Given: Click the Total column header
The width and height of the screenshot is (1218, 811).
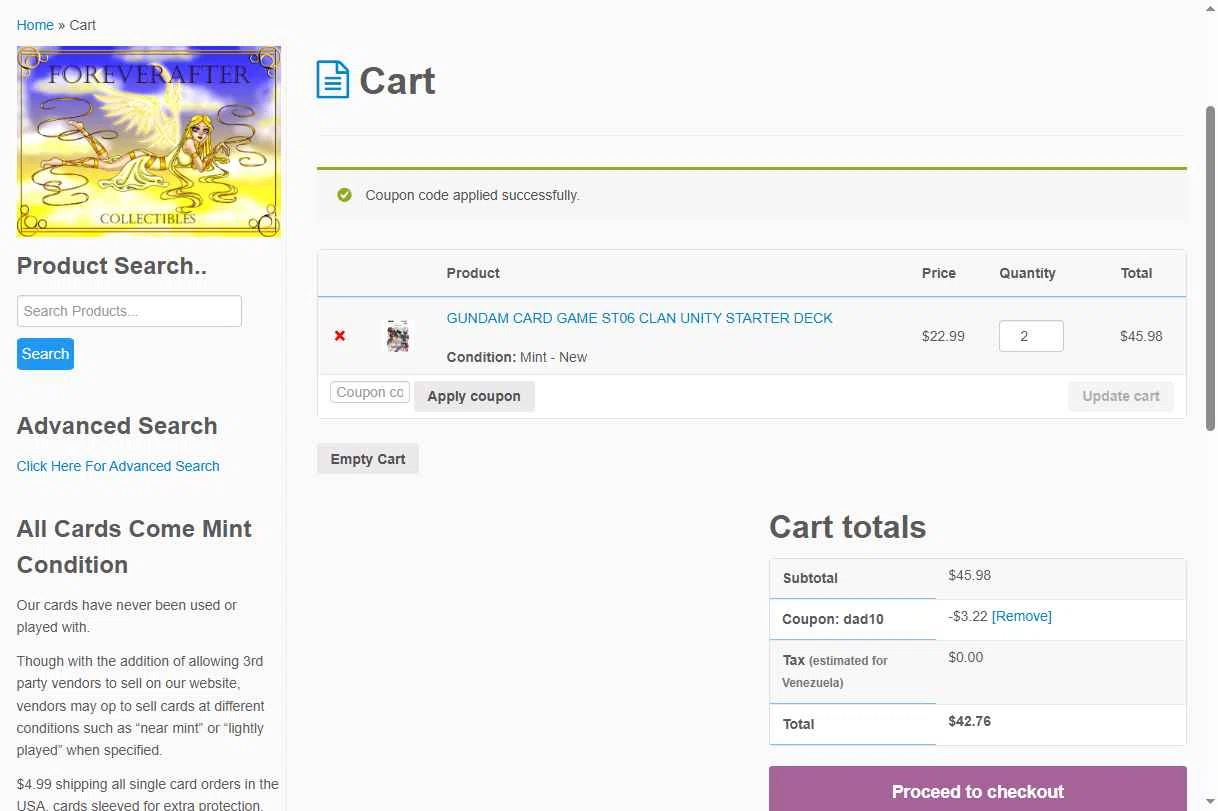Looking at the screenshot, I should pos(1136,273).
